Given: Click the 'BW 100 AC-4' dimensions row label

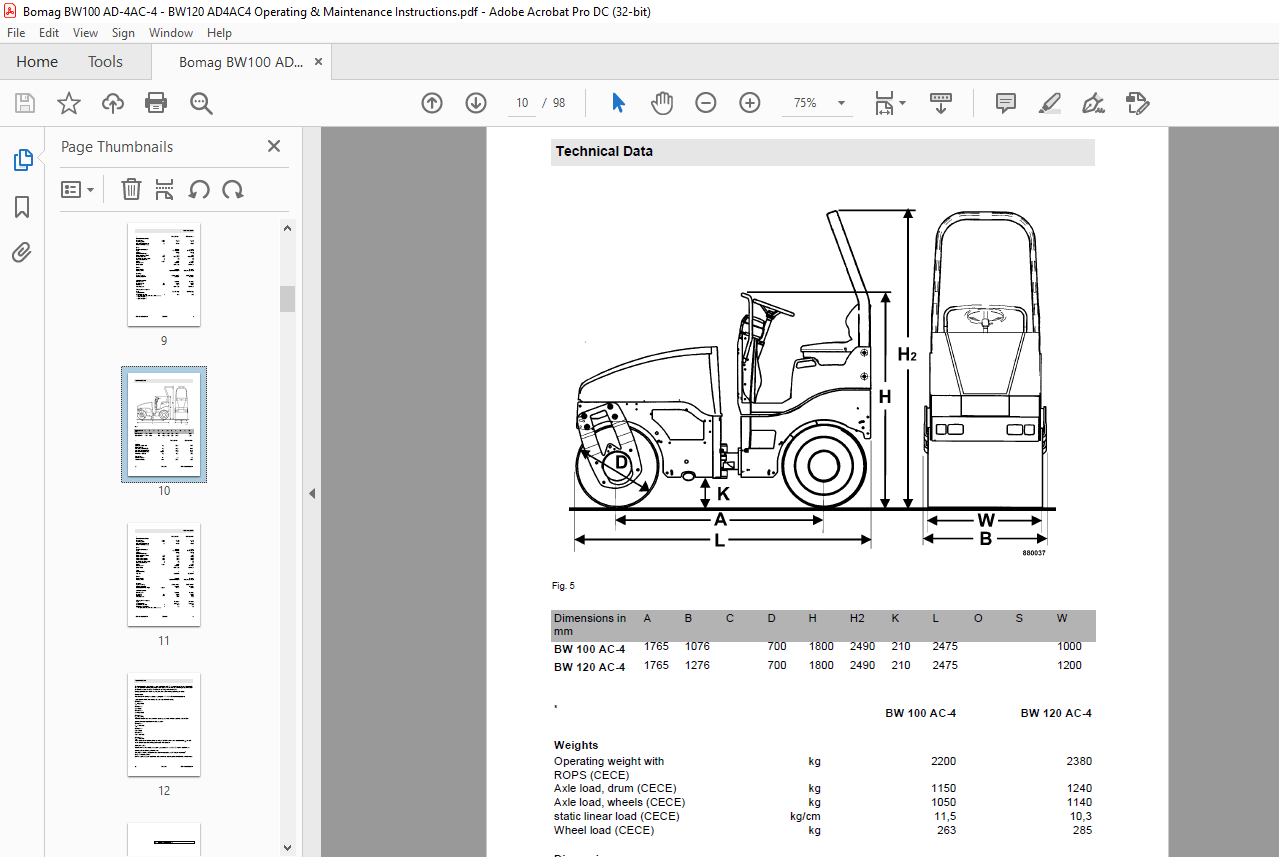Looking at the screenshot, I should [590, 650].
